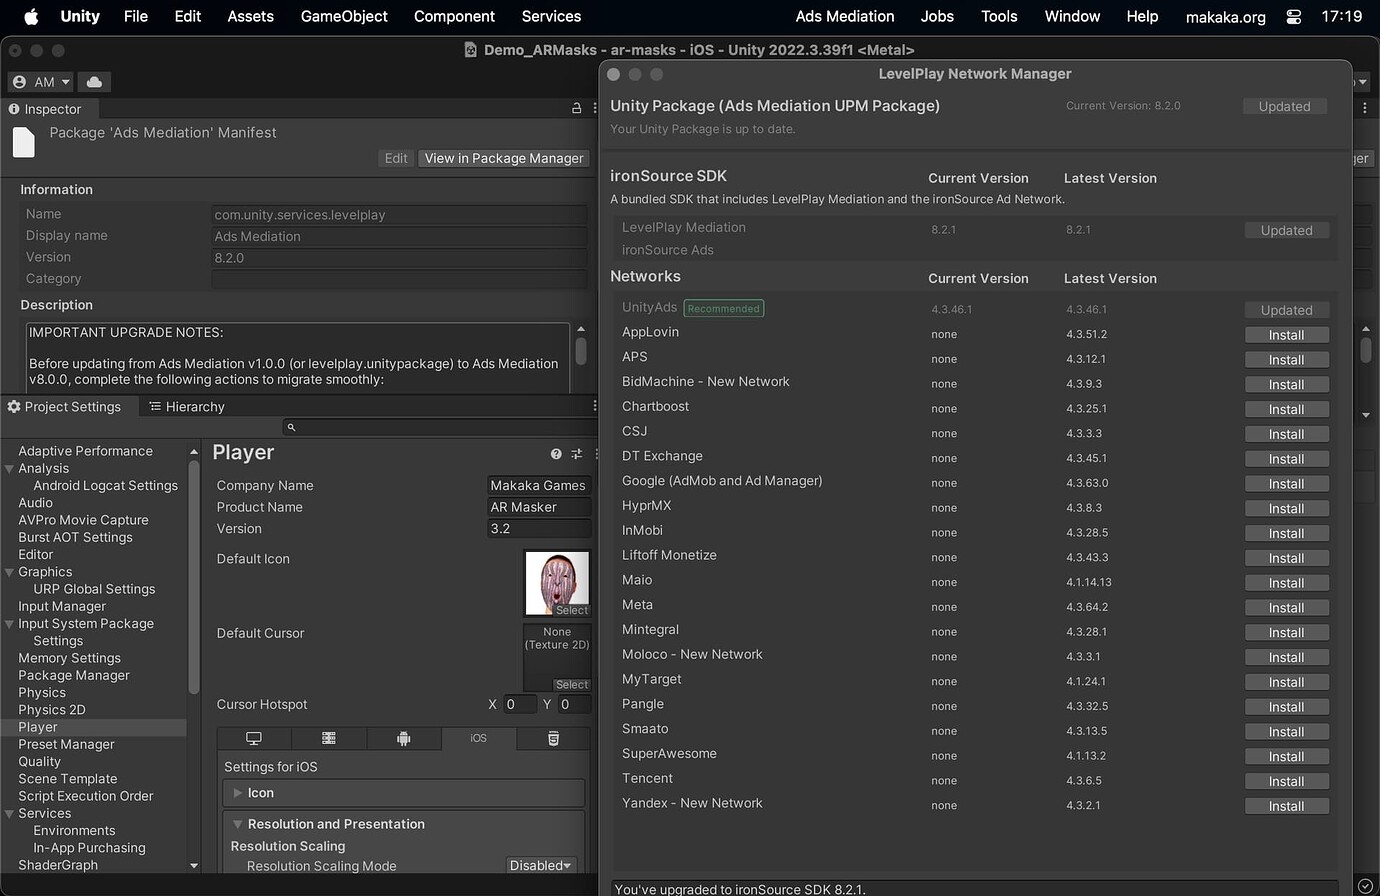Viewport: 1380px width, 896px height.
Task: Collapse the Resolution and Presentation section
Action: (x=237, y=824)
